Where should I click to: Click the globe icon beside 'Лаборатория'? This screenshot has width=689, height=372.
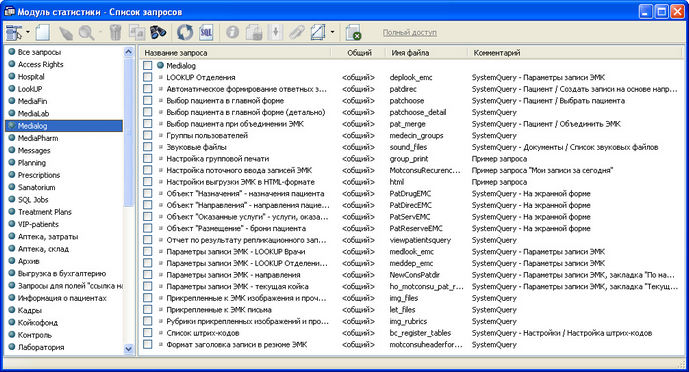tap(12, 347)
